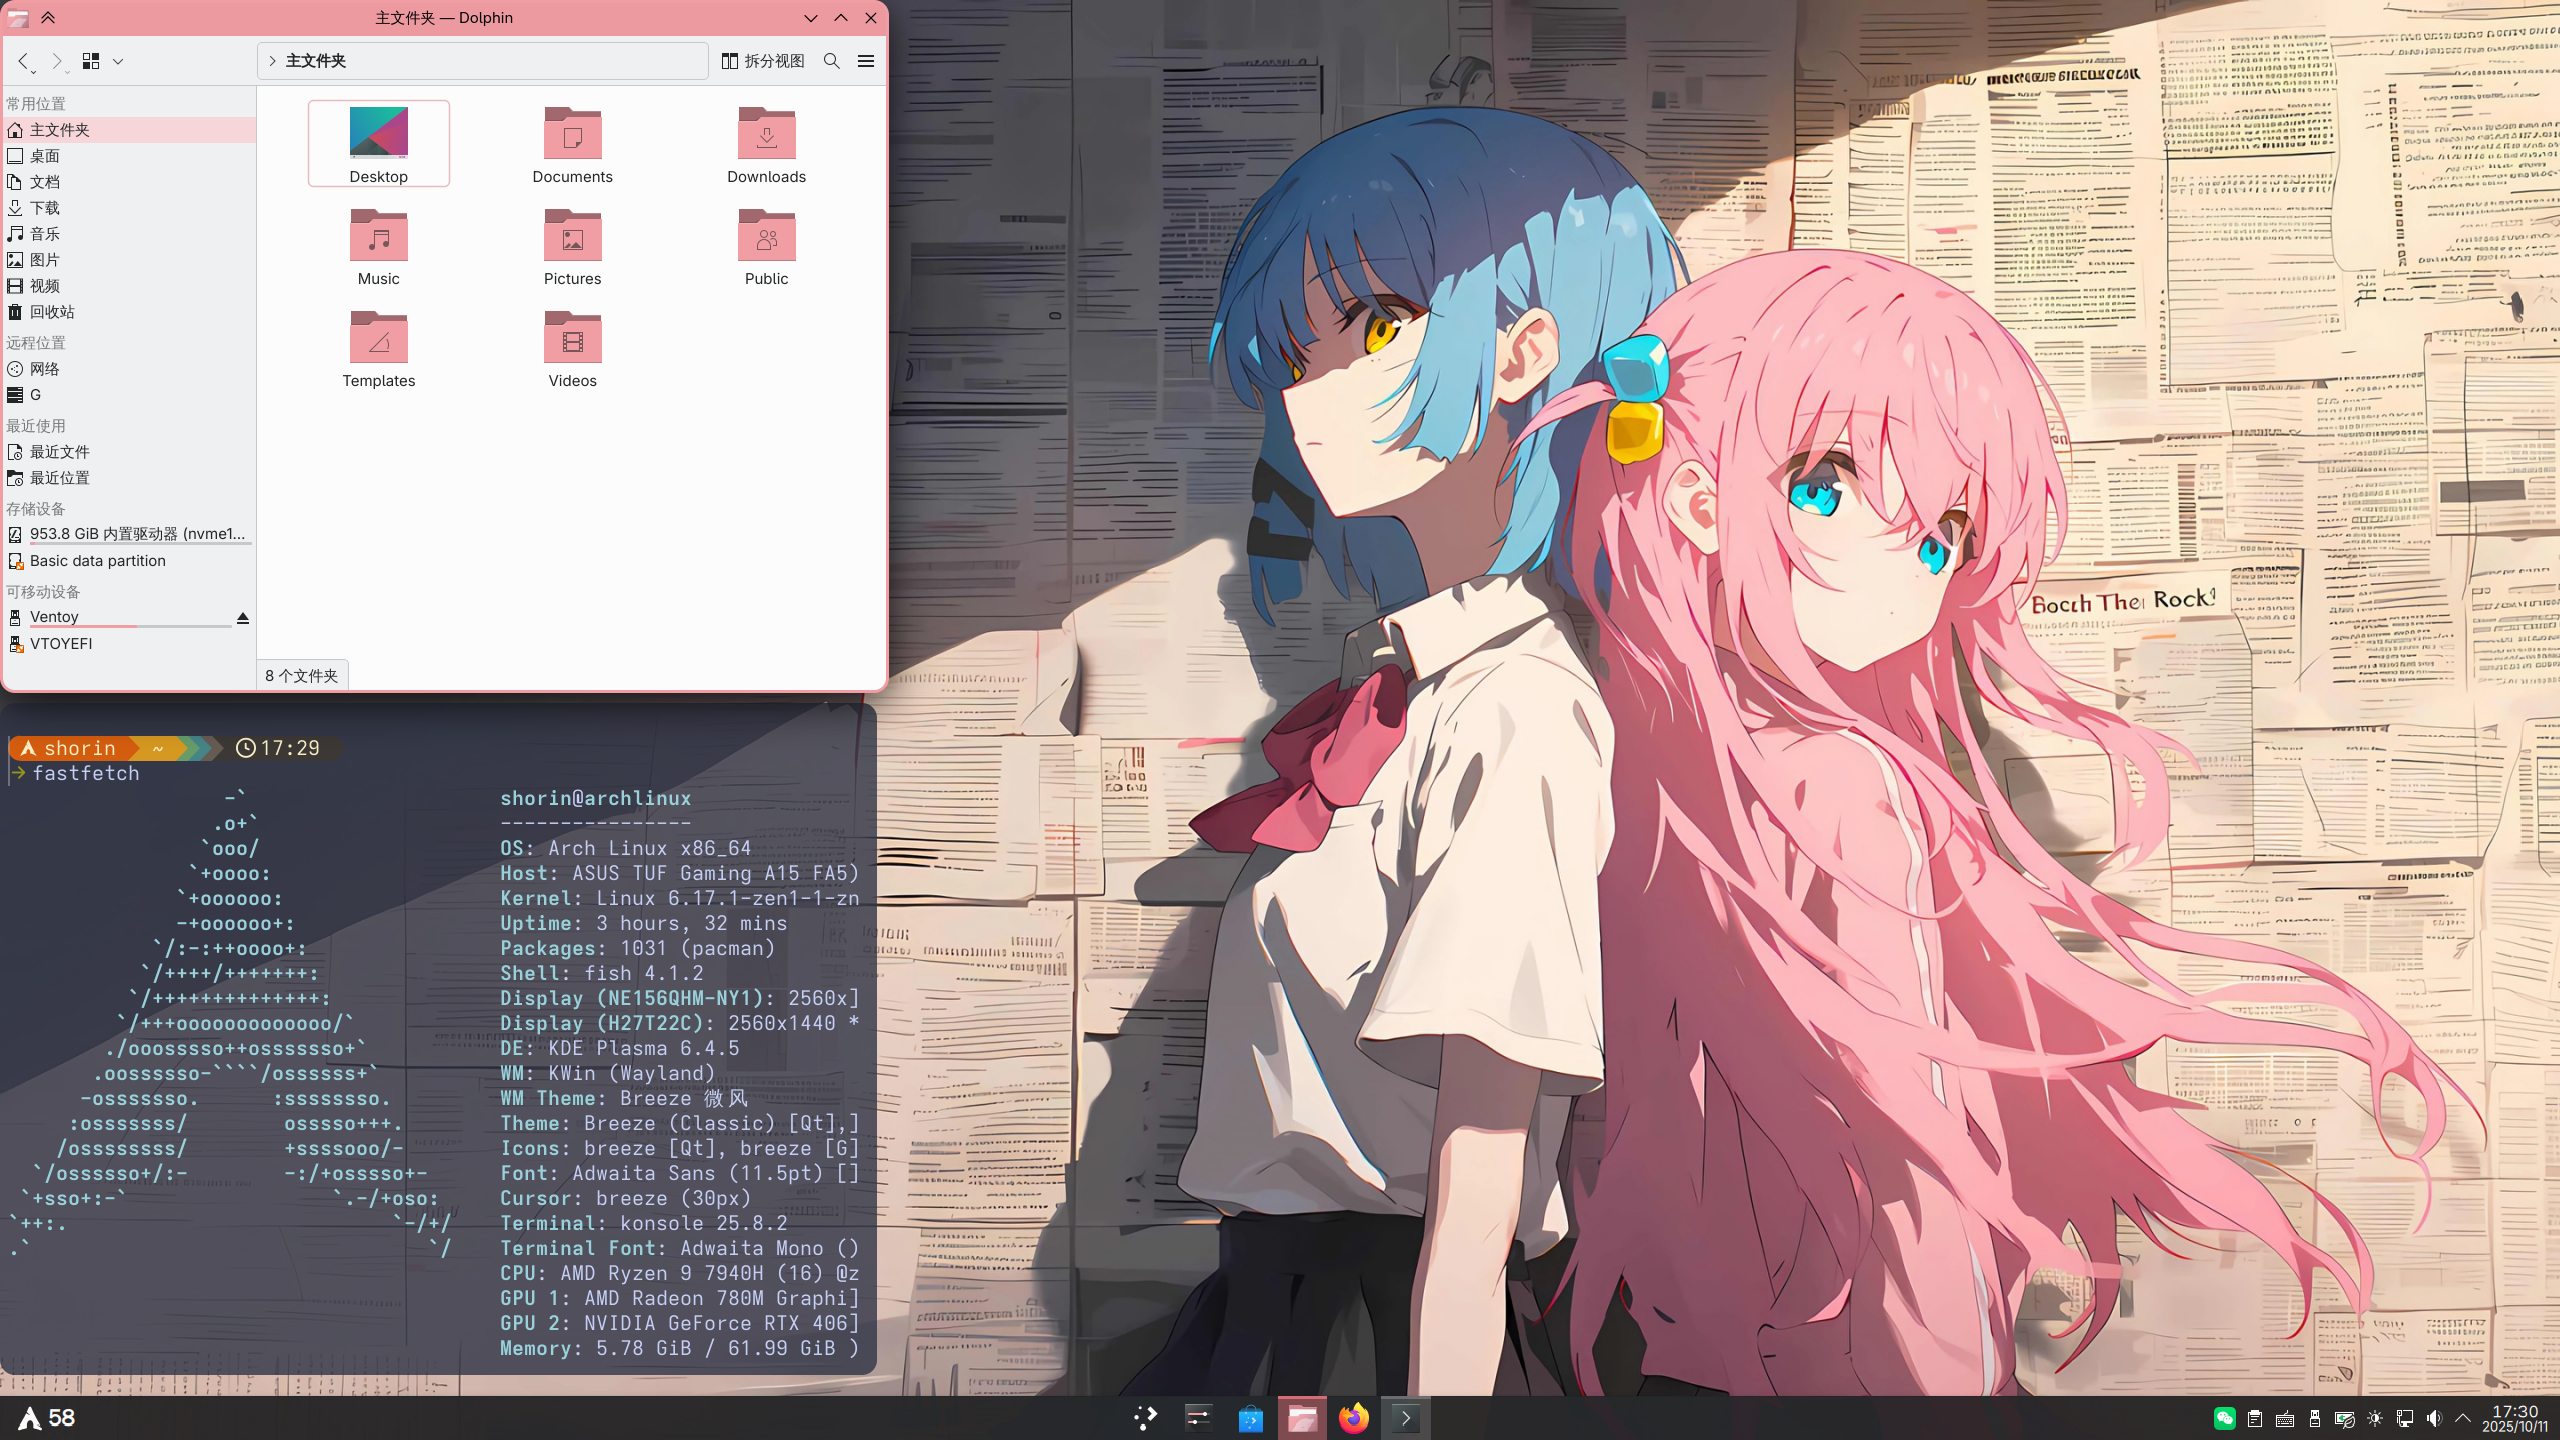Toggle keep-above on the Dolphin title bar

(x=48, y=18)
